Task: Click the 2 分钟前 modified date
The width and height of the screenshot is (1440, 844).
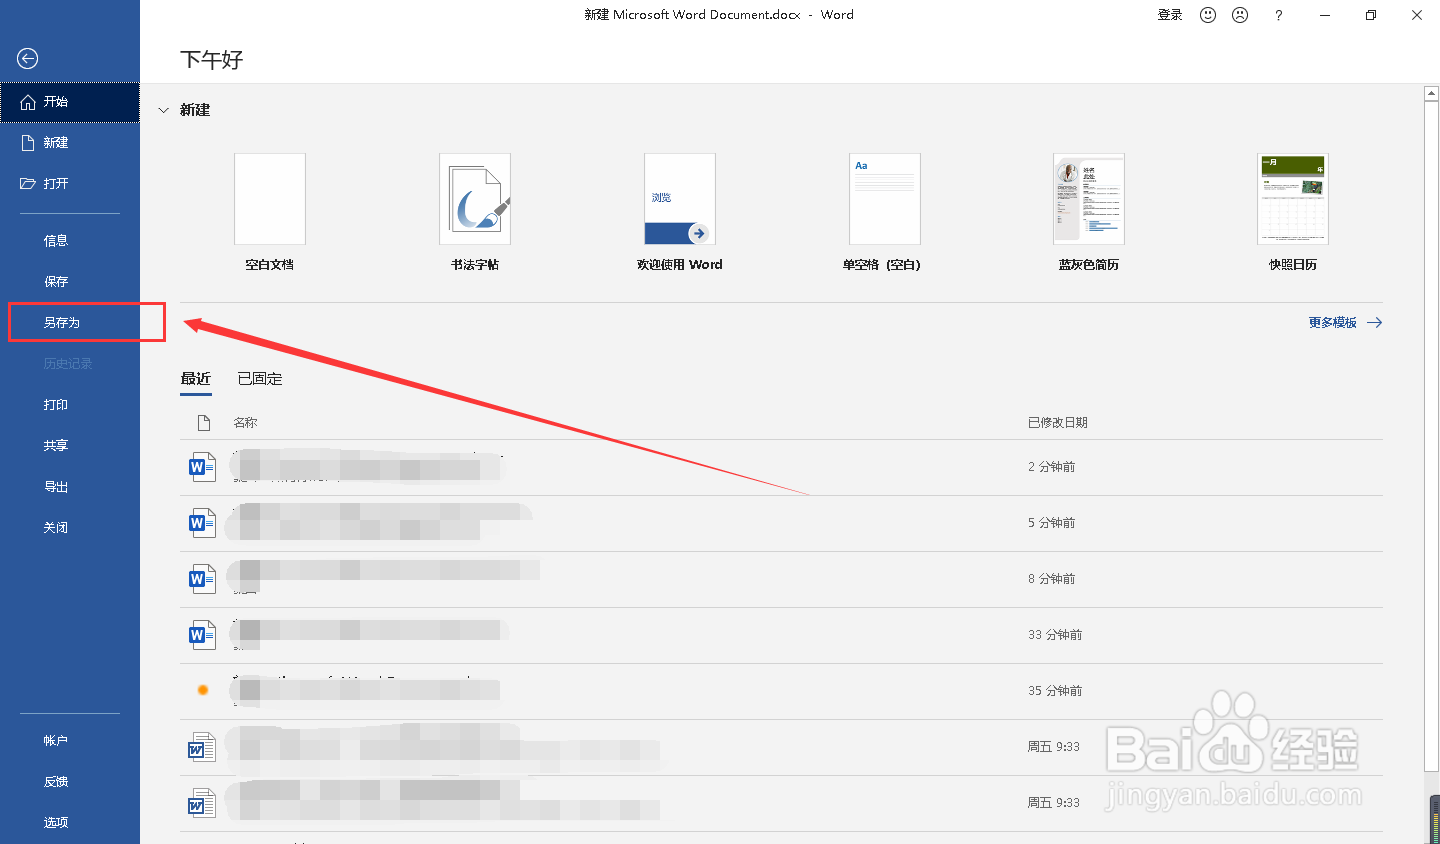Action: [x=1052, y=467]
